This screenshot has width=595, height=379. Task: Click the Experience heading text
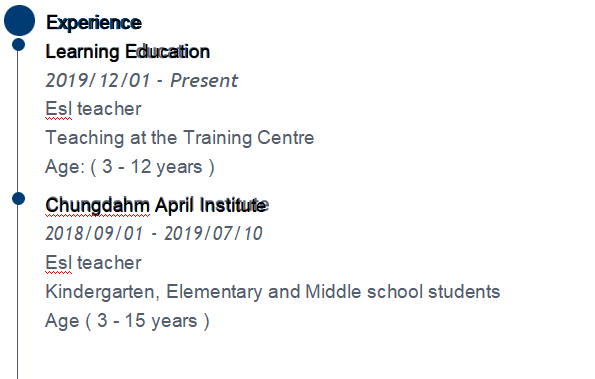tap(94, 23)
